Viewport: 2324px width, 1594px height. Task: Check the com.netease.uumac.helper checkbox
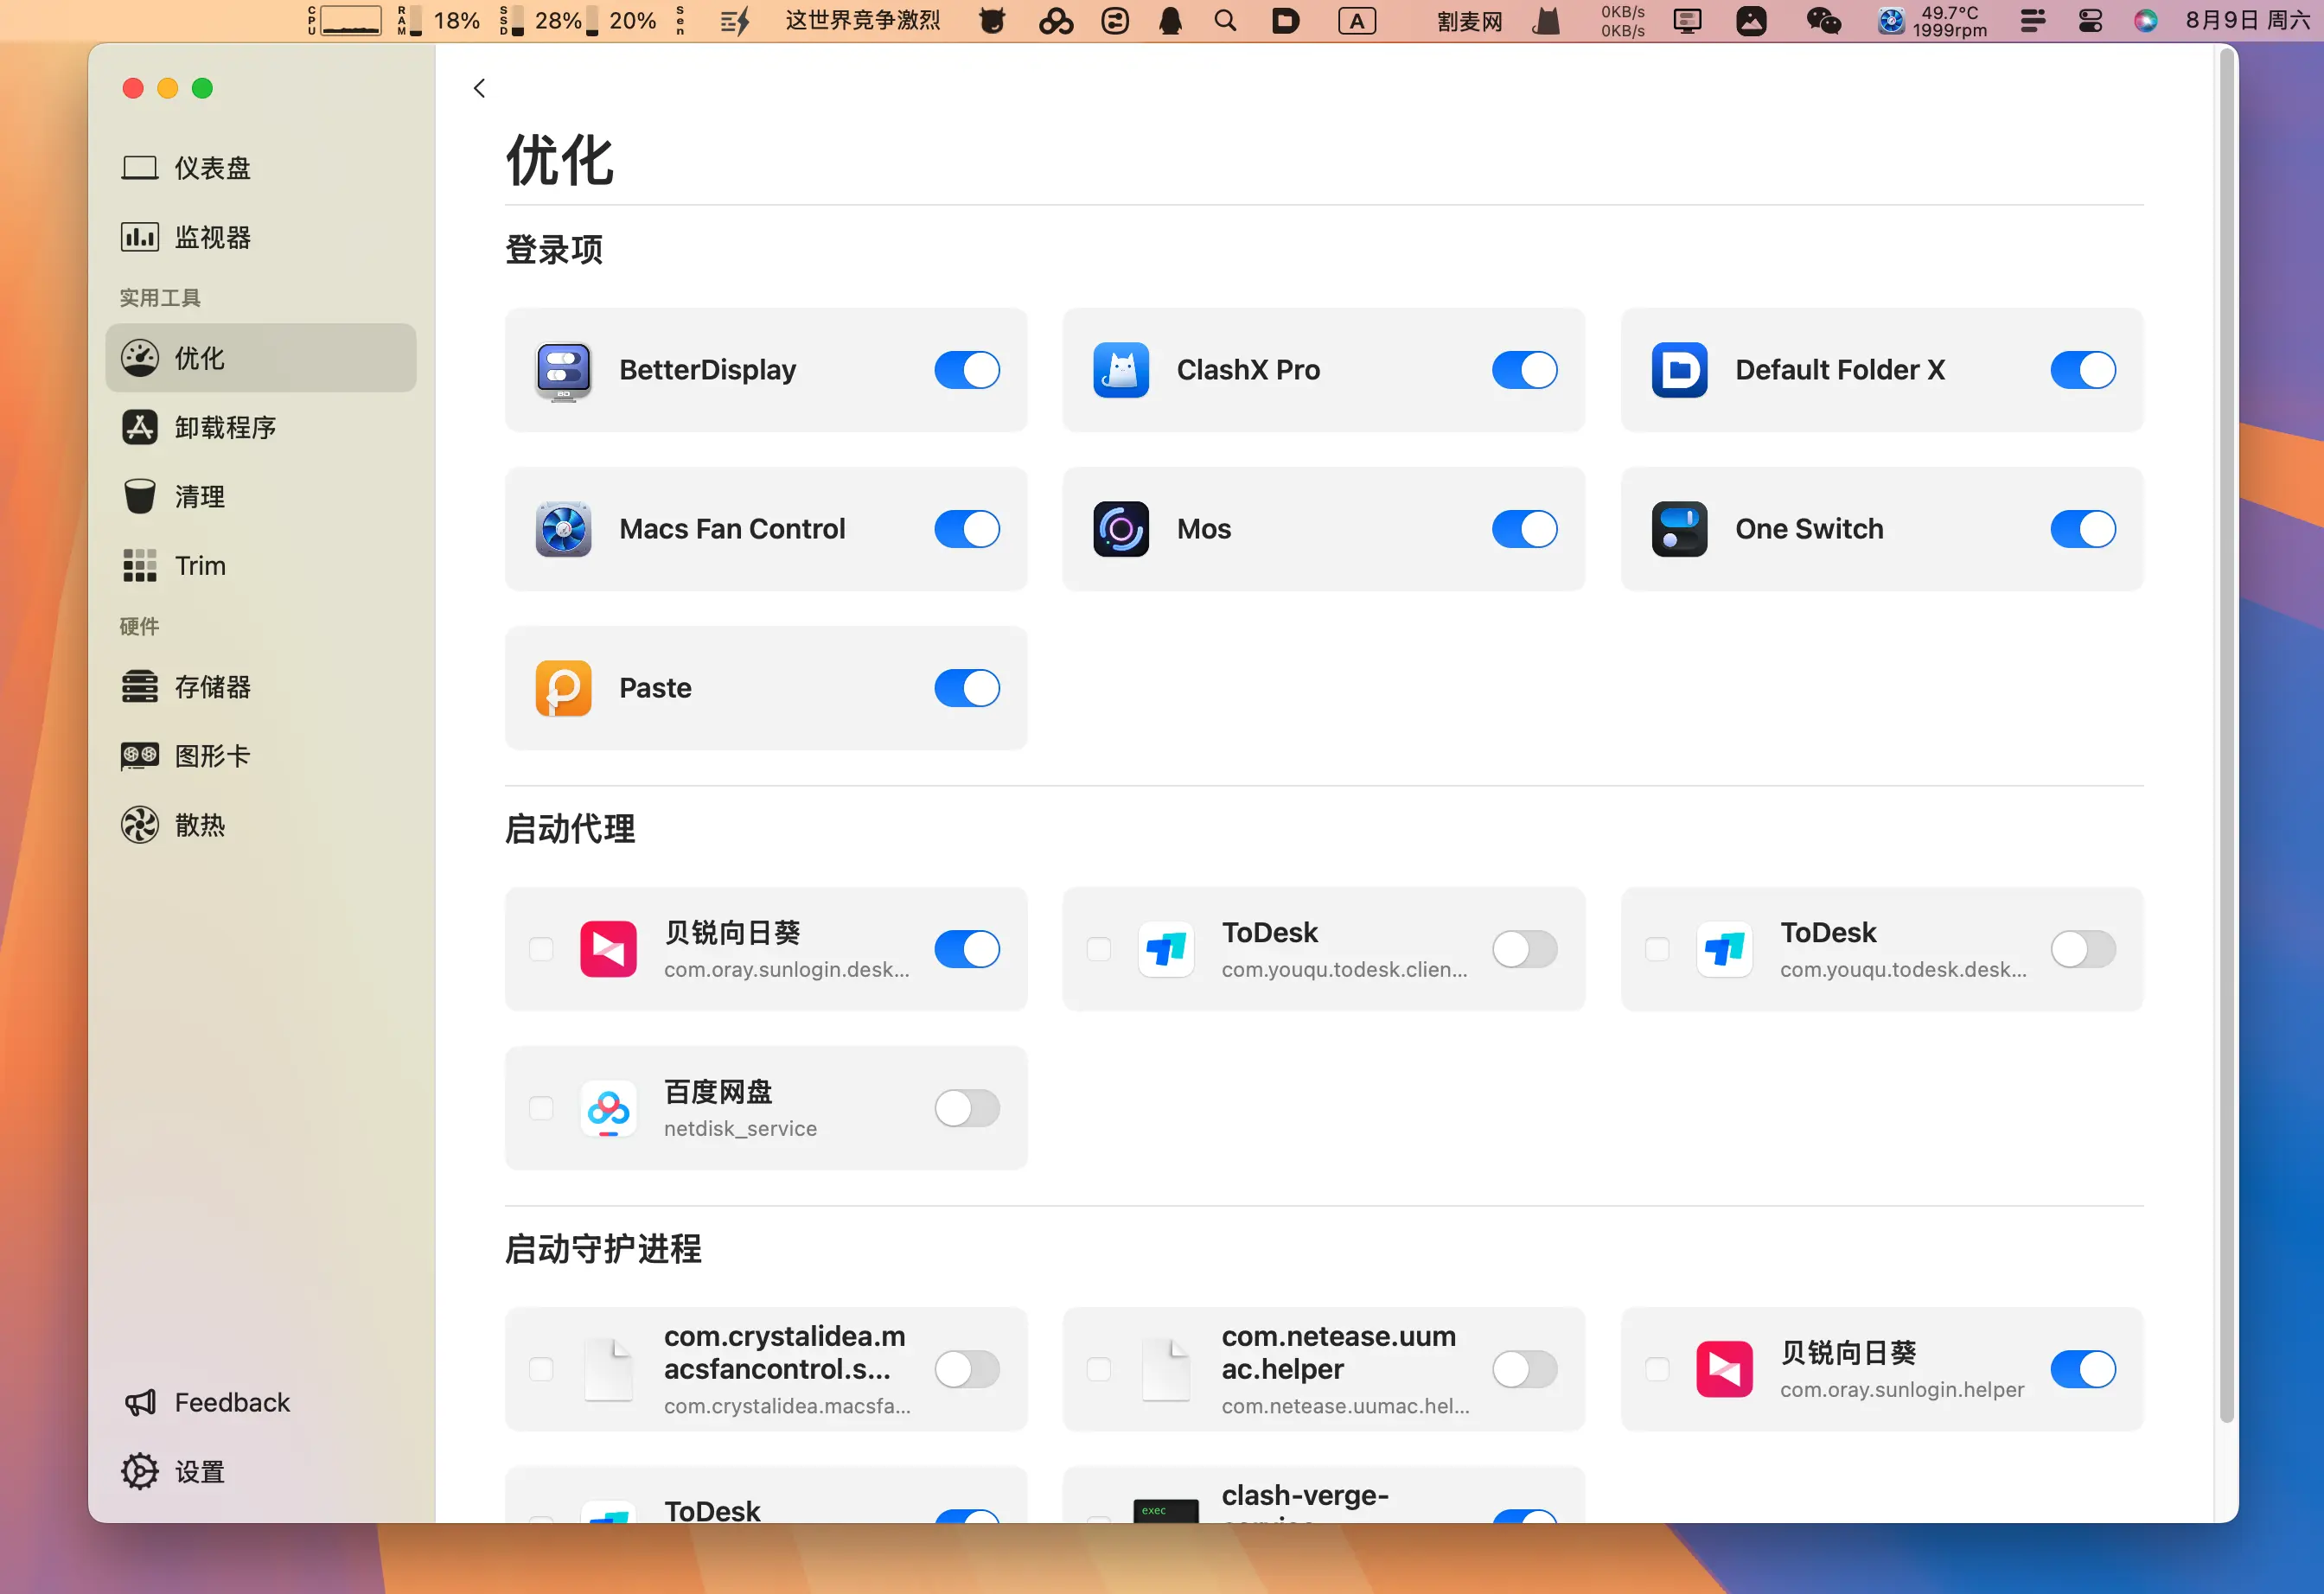click(x=1099, y=1369)
